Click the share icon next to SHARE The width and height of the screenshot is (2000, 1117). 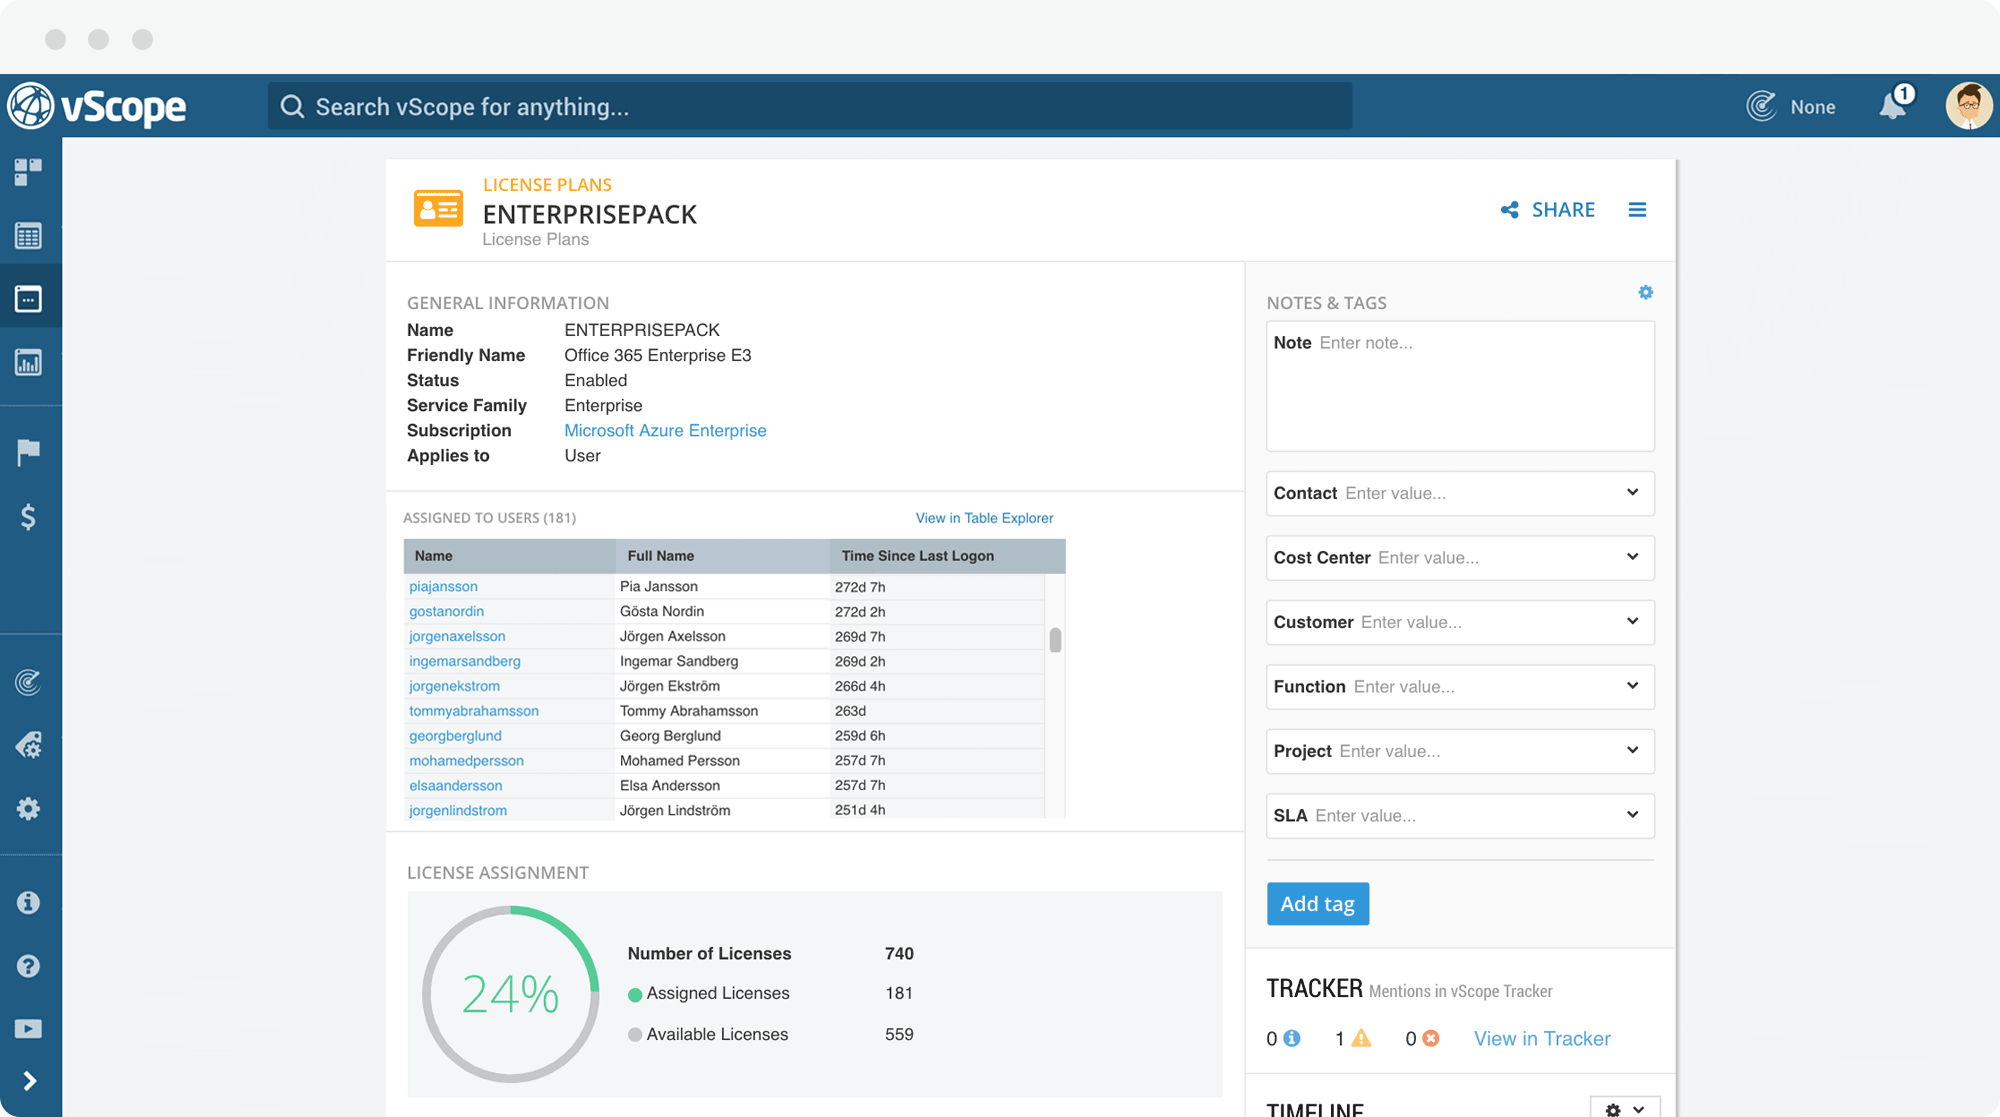coord(1510,210)
